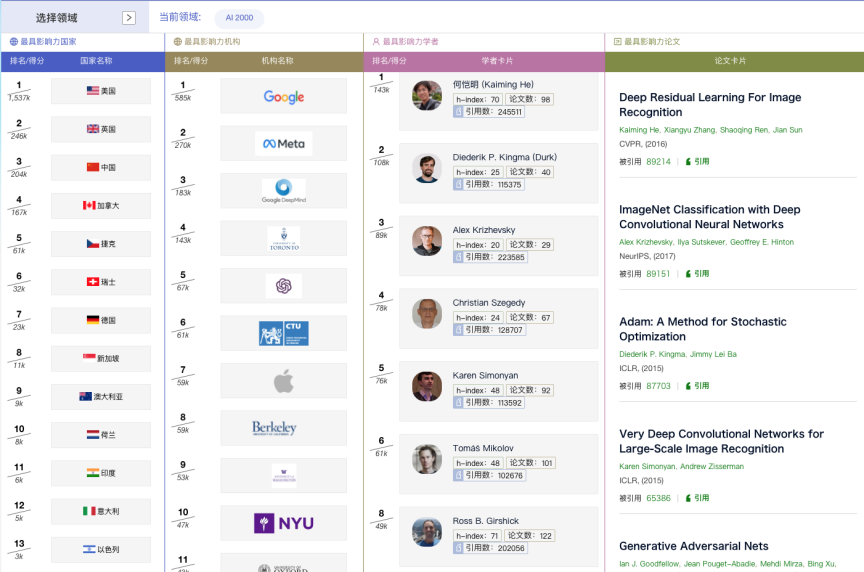The image size is (864, 572).
Task: Open the University of Toronto logo
Action: 284,239
